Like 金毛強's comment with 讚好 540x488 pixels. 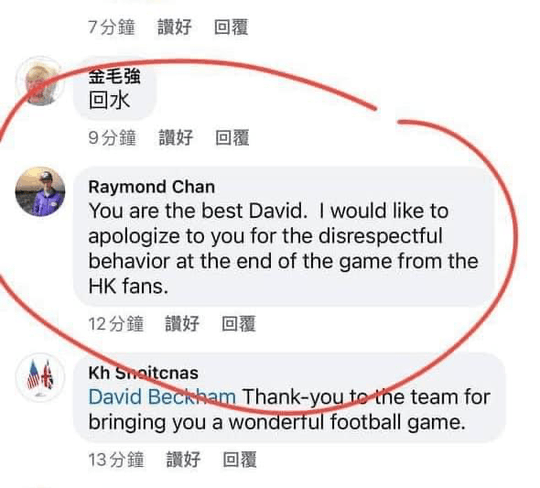click(x=176, y=138)
